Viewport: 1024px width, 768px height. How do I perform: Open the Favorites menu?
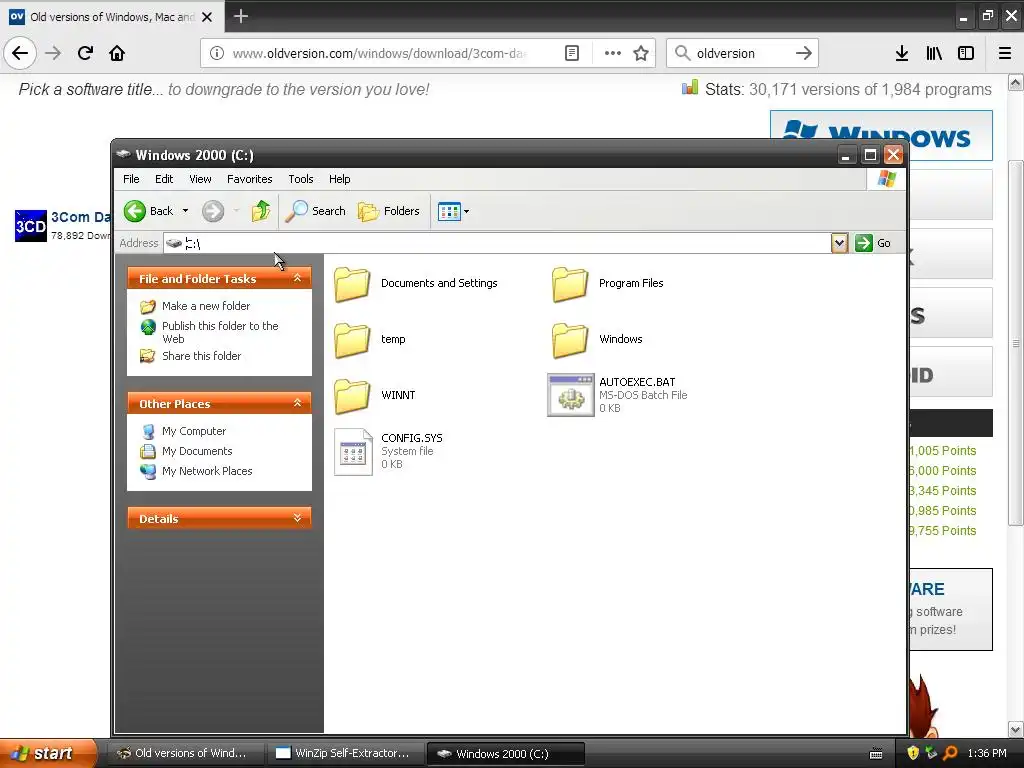click(249, 179)
